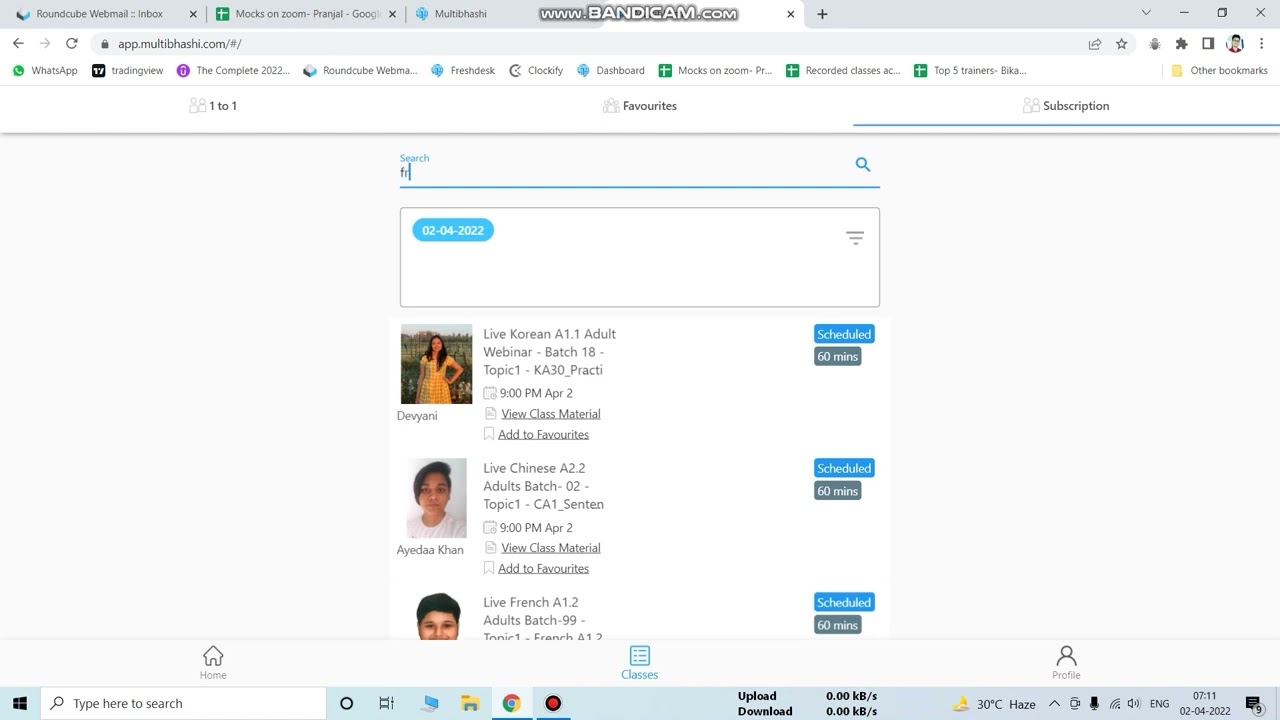Open Profile in bottom navigation

pos(1066,663)
